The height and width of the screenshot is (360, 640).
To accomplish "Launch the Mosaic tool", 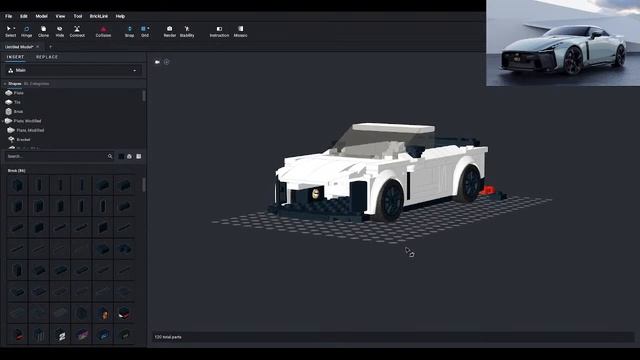I will [x=240, y=31].
